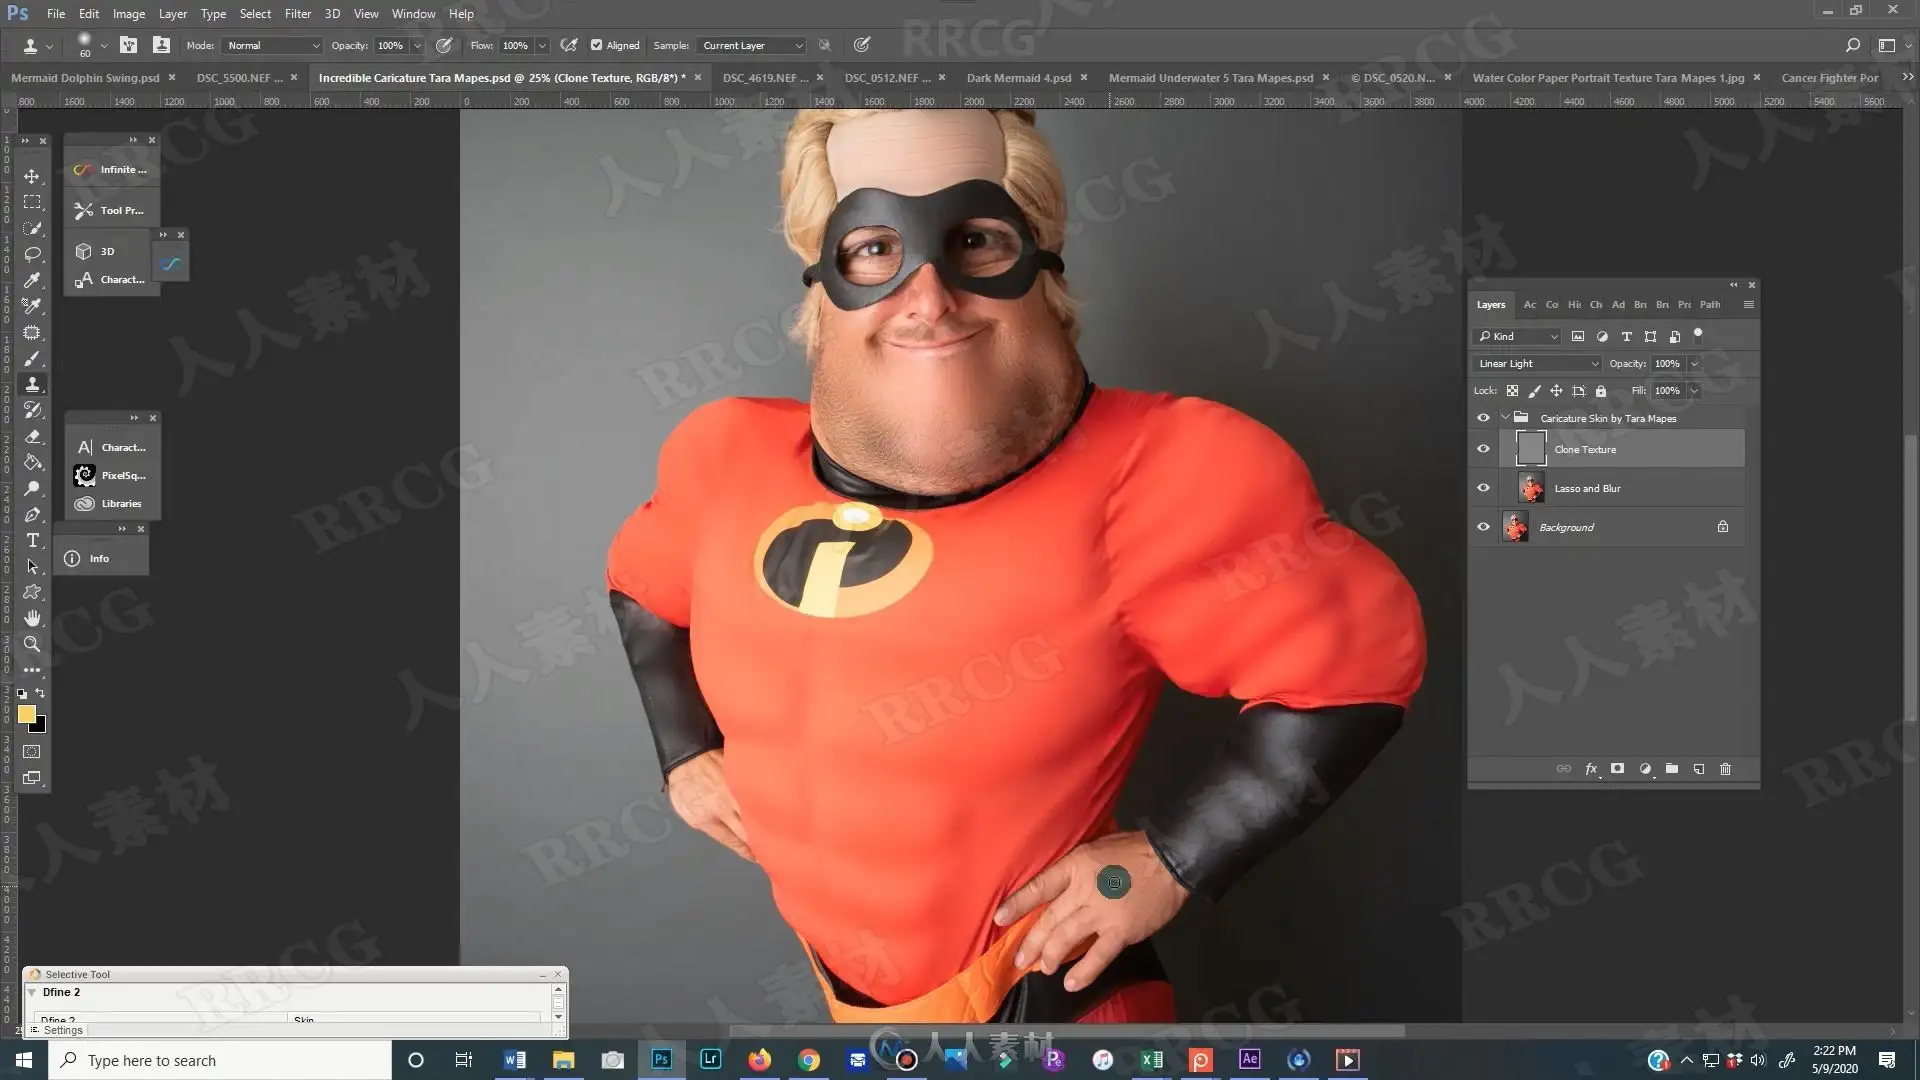Open the layer Kind filter dropdown
The image size is (1920, 1080).
(1517, 336)
